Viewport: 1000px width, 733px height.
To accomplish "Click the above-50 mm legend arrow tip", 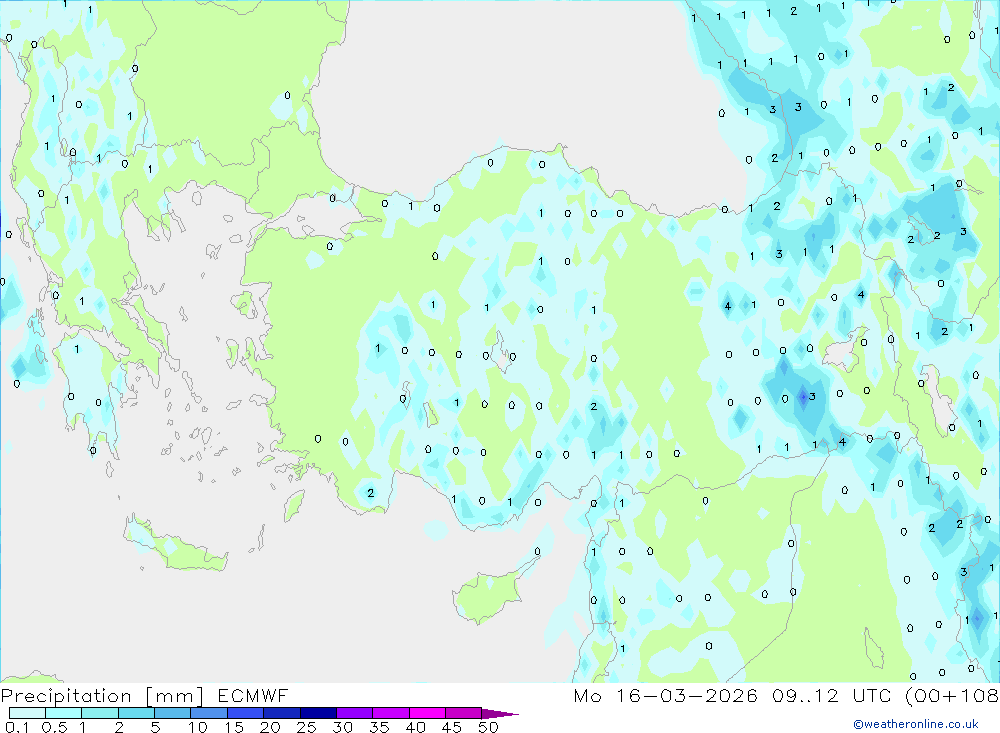I will point(500,714).
